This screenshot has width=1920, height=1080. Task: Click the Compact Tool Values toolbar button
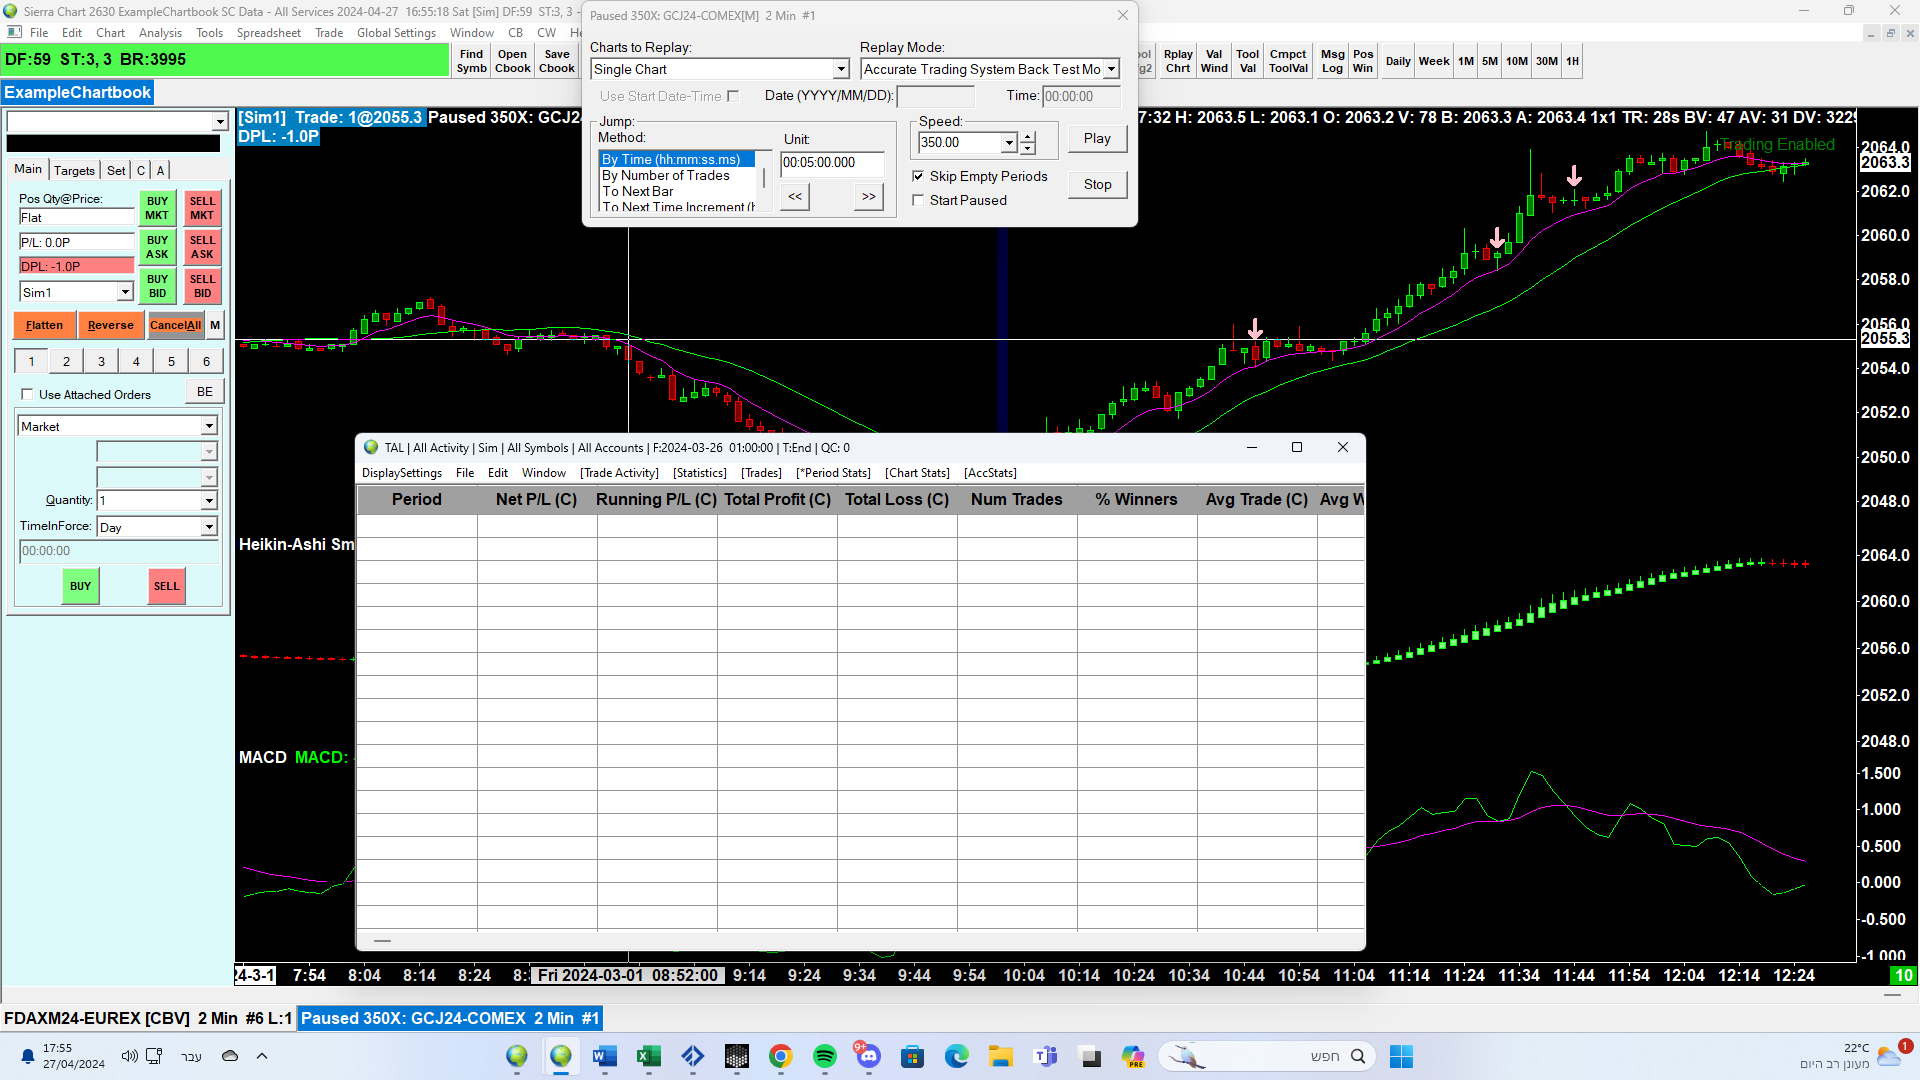click(1288, 61)
